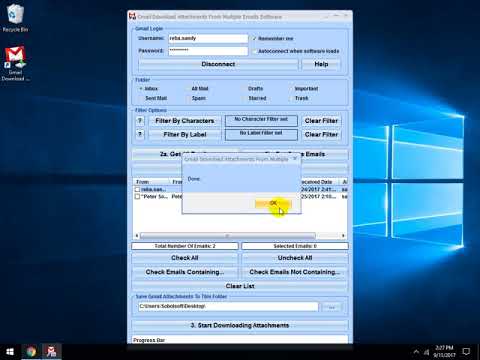Viewport: 480px width, 360px height.
Task: Click the Clear List button
Action: click(x=240, y=286)
